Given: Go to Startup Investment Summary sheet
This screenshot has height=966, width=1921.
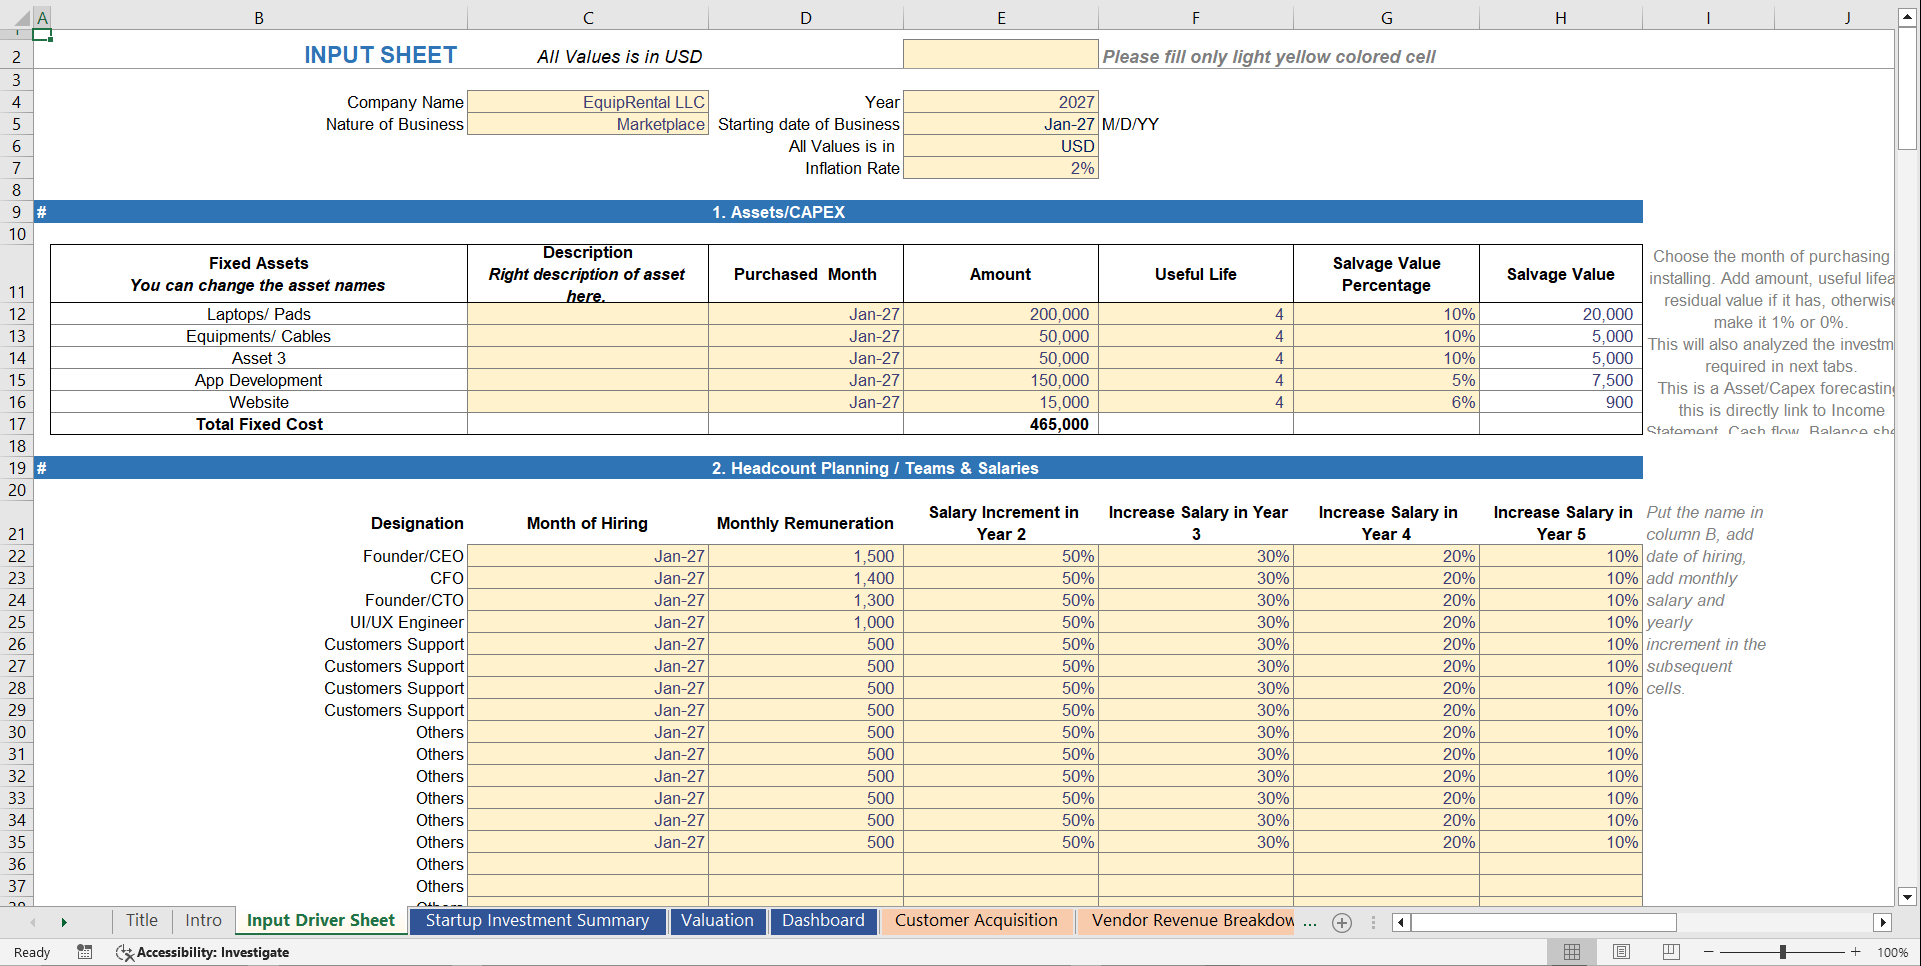Looking at the screenshot, I should coord(537,921).
